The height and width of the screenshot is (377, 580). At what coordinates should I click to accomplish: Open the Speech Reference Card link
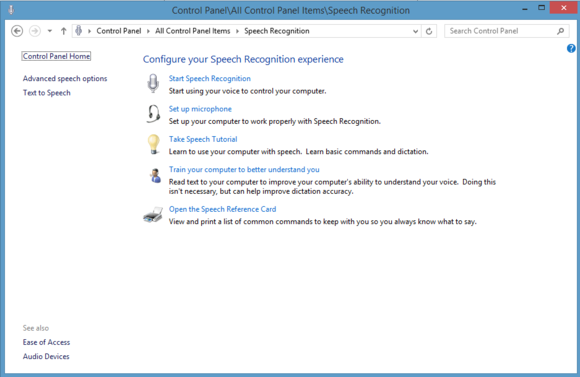pos(222,209)
